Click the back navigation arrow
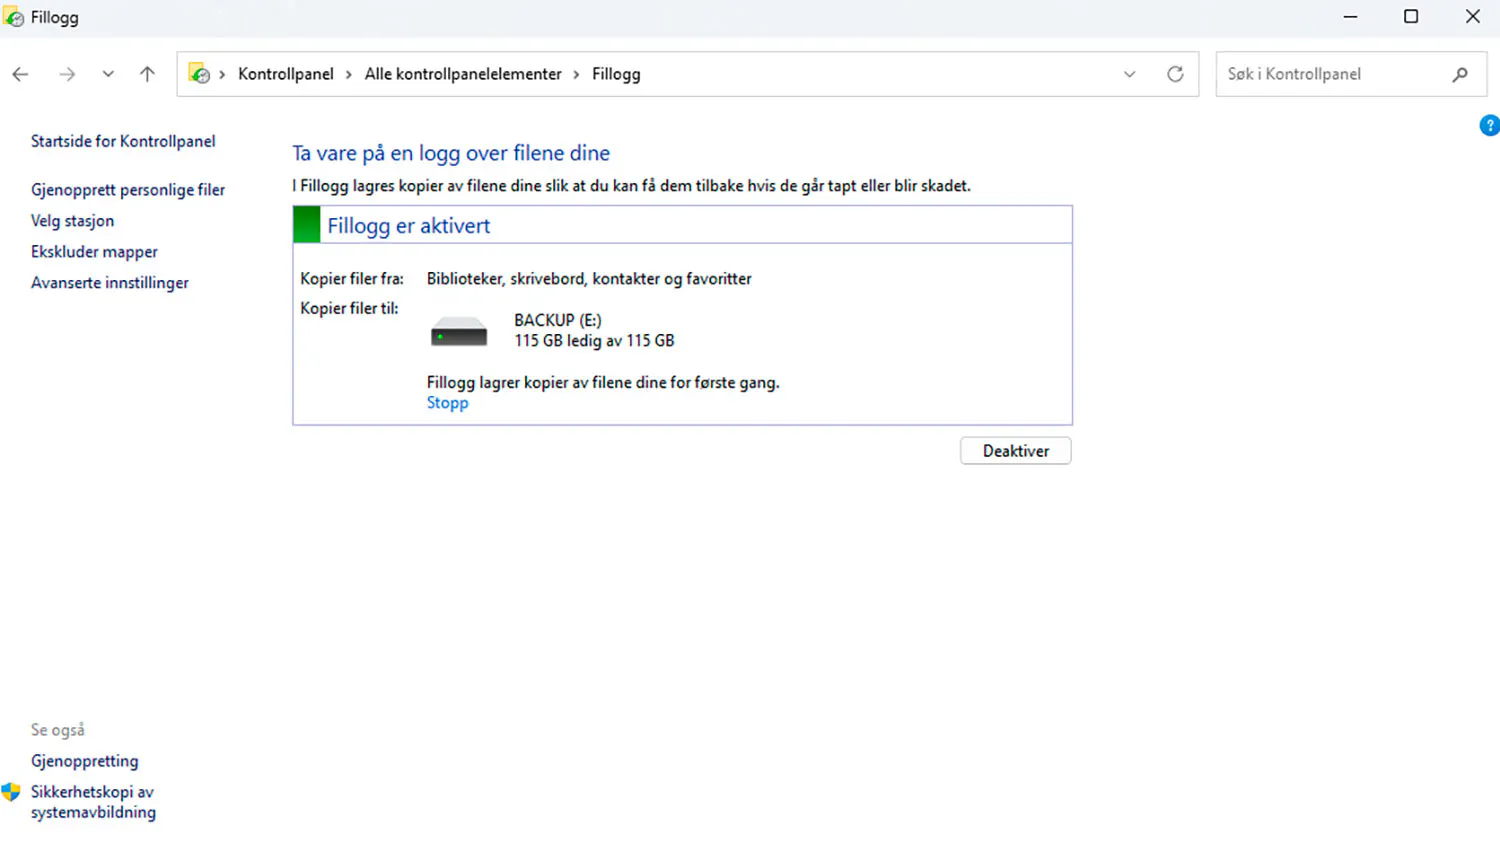This screenshot has width=1500, height=842. click(20, 74)
